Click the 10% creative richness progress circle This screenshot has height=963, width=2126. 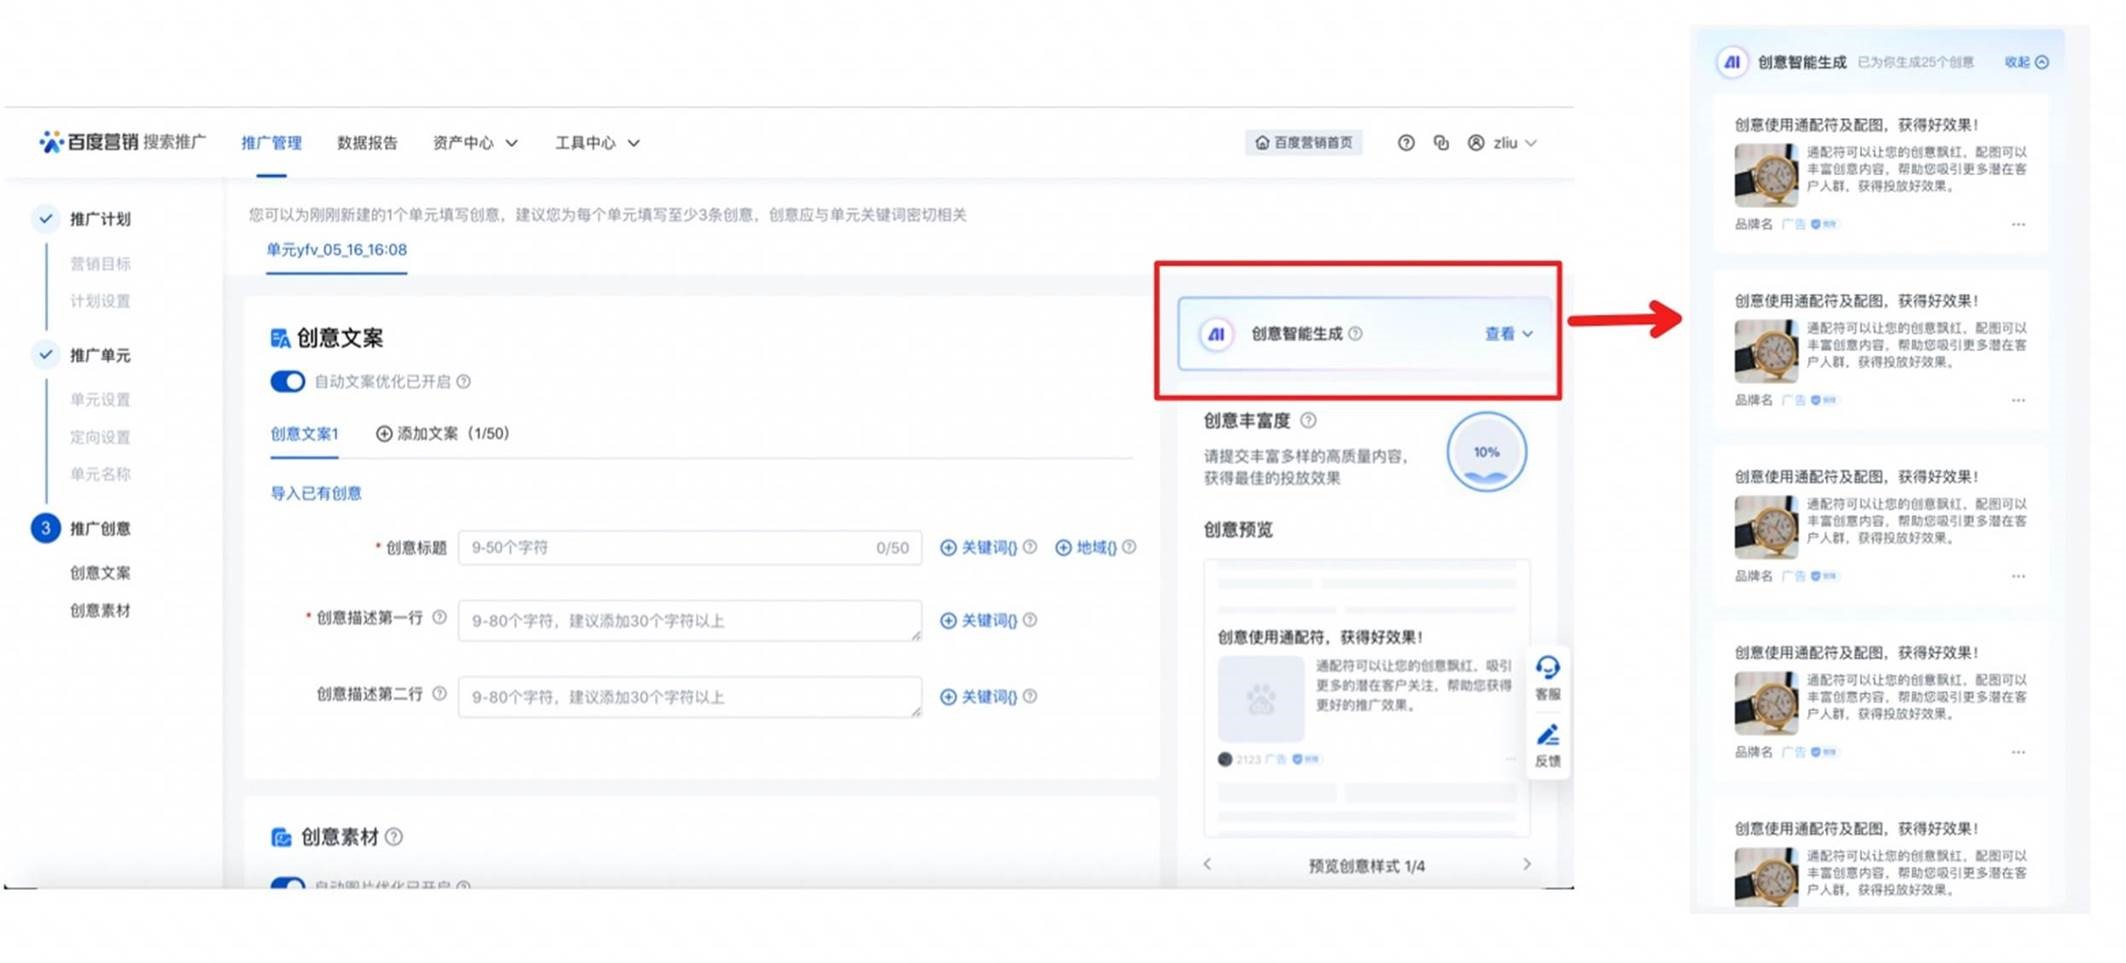(x=1486, y=452)
